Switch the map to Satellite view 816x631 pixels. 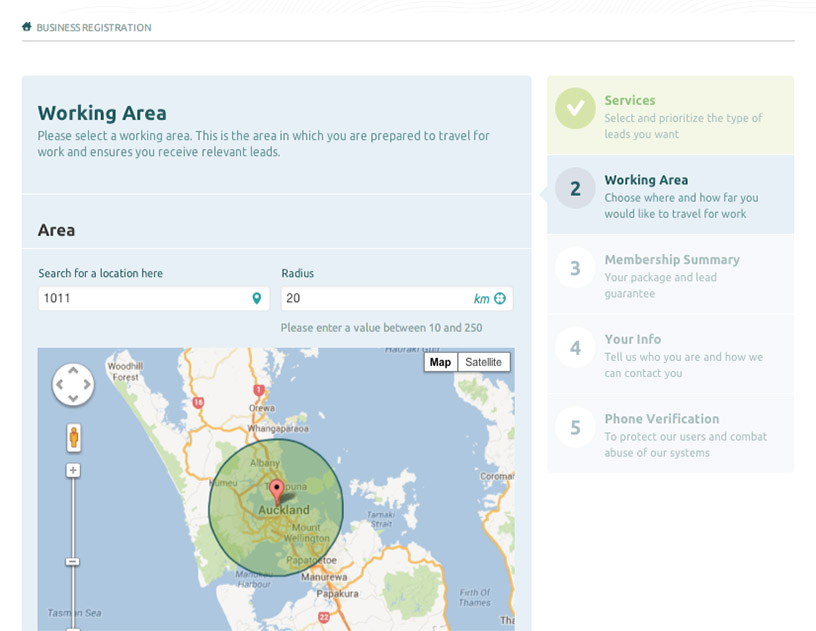[x=483, y=362]
